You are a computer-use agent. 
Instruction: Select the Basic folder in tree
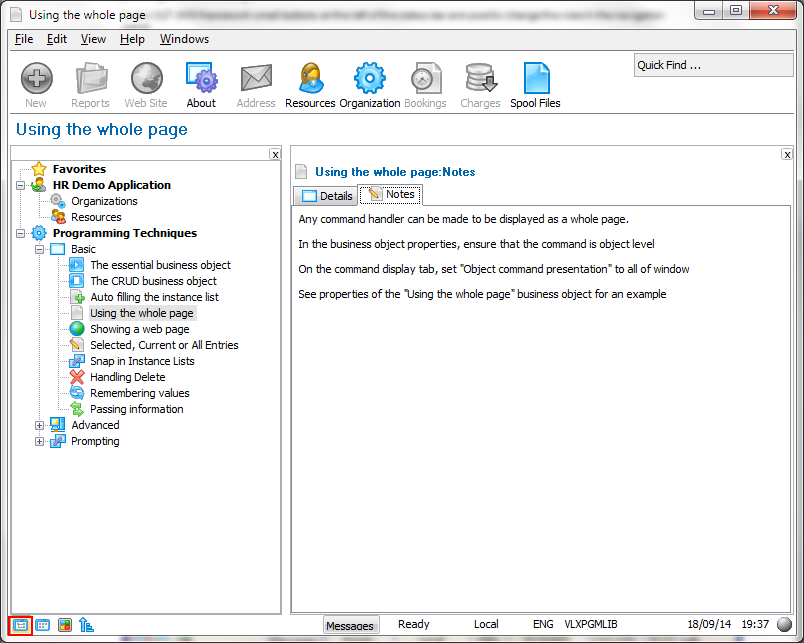tap(83, 249)
